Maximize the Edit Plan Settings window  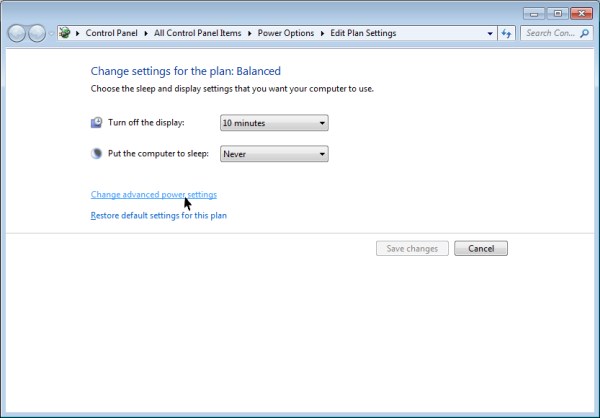click(558, 14)
